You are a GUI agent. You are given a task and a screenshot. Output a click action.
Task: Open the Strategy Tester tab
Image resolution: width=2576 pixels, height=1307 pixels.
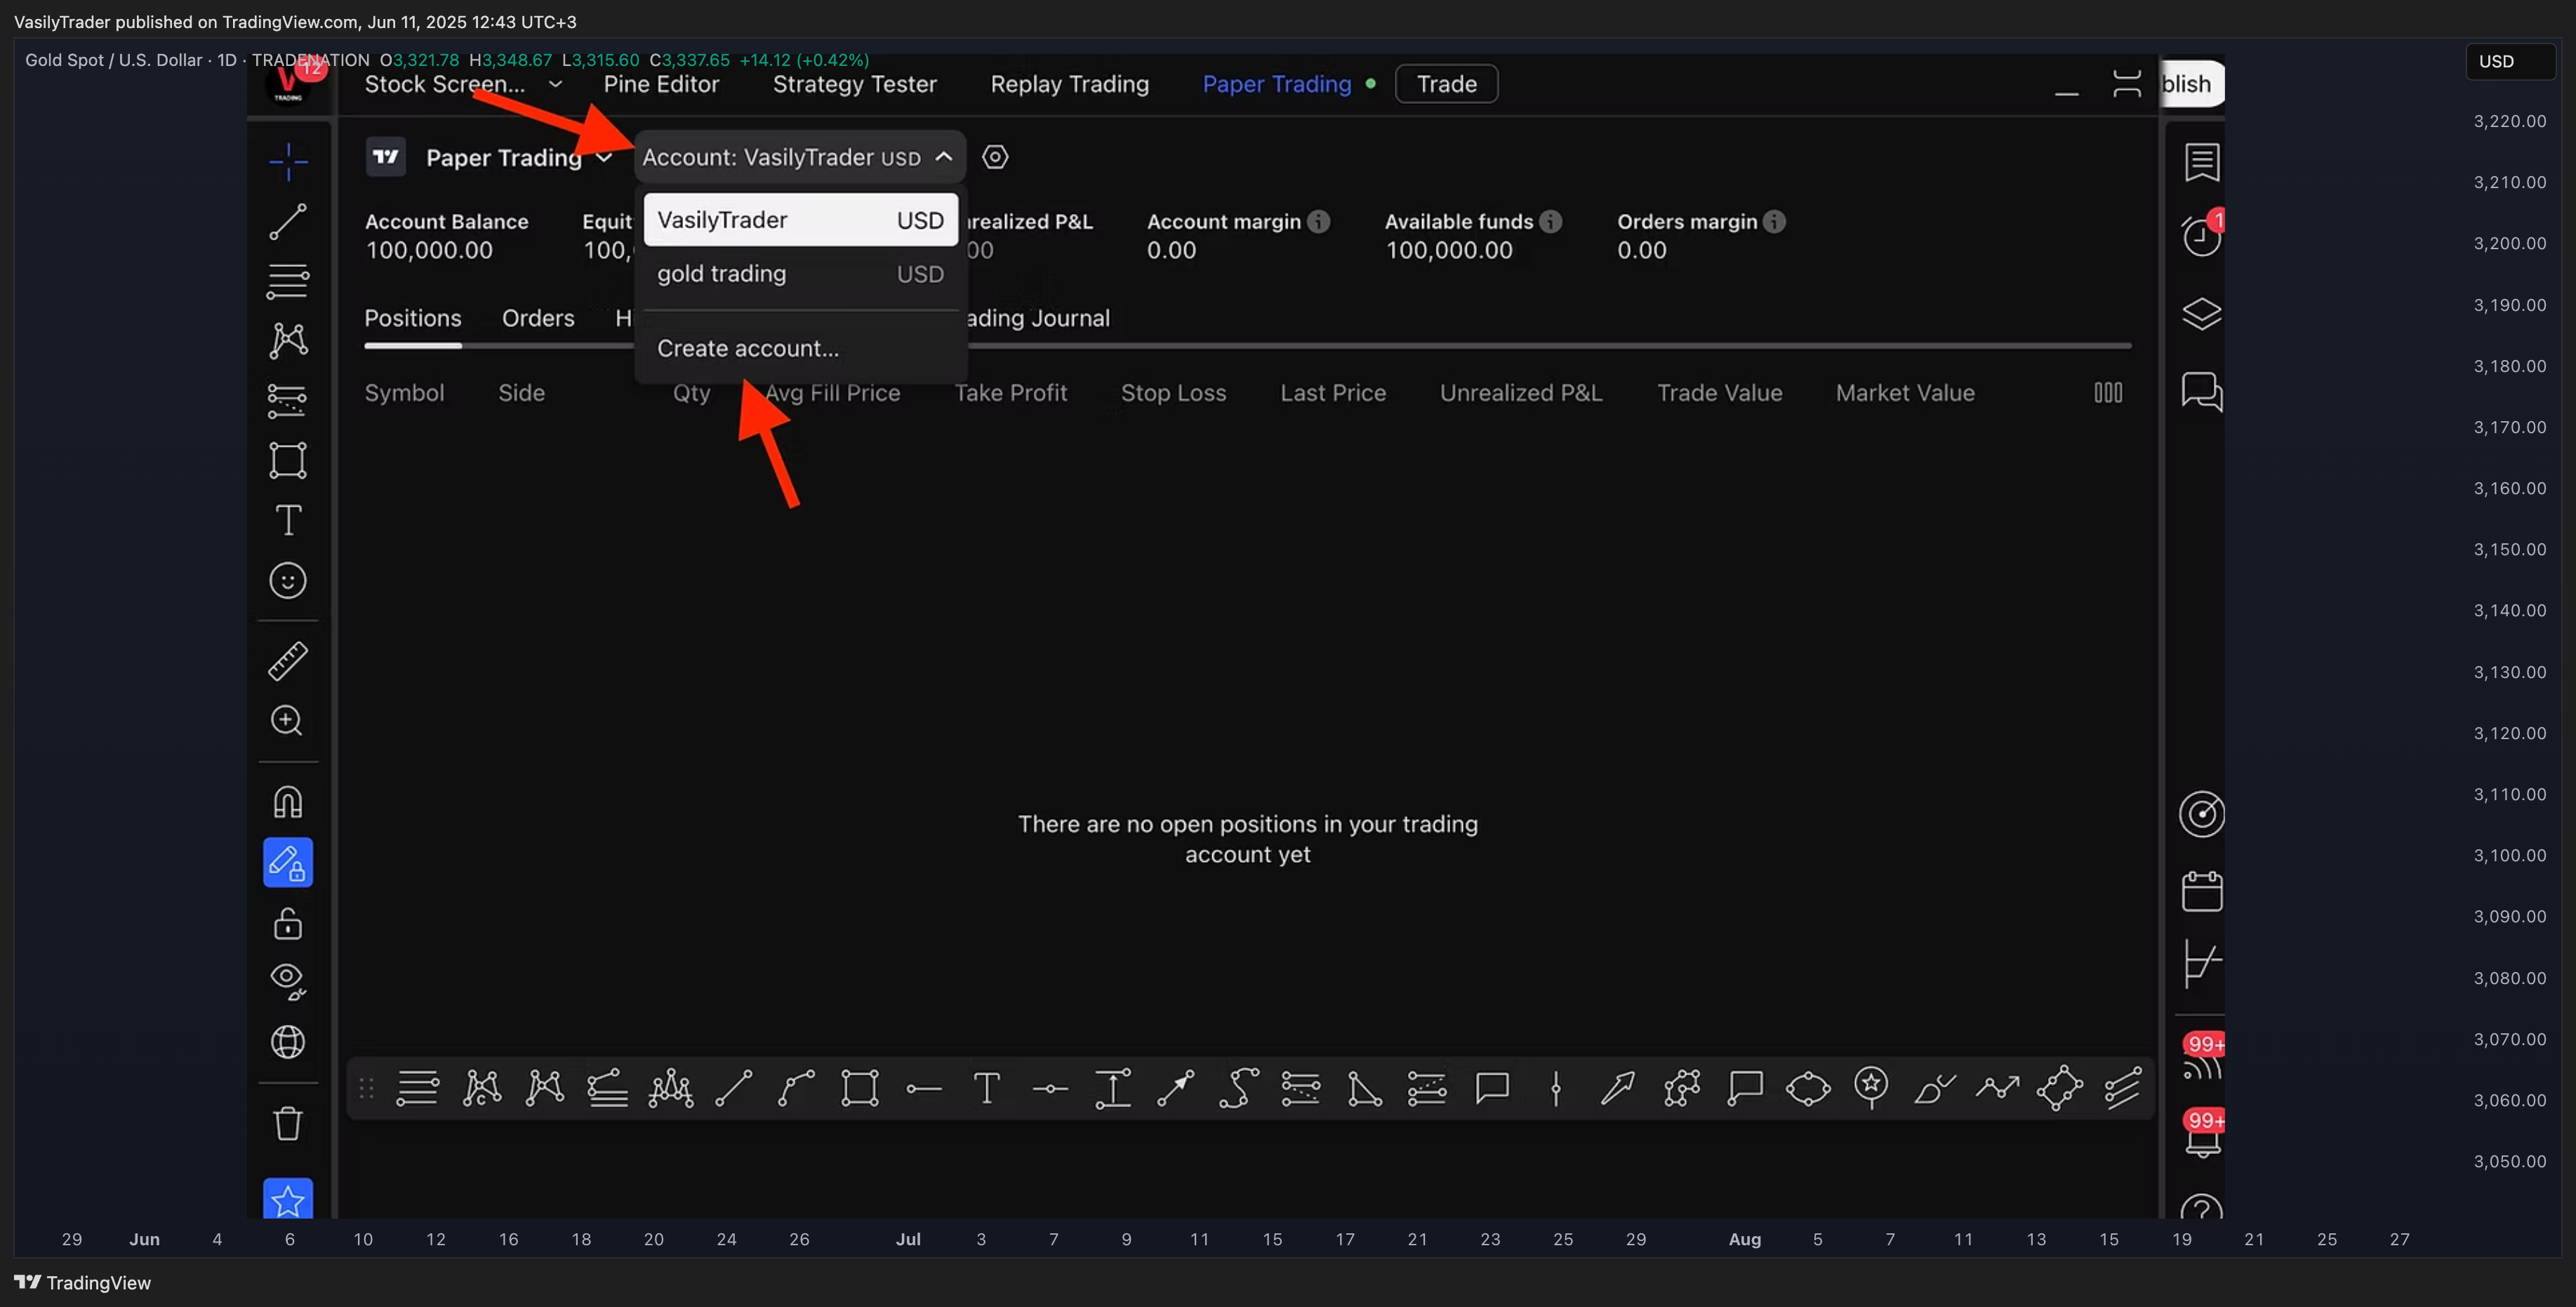pos(855,84)
